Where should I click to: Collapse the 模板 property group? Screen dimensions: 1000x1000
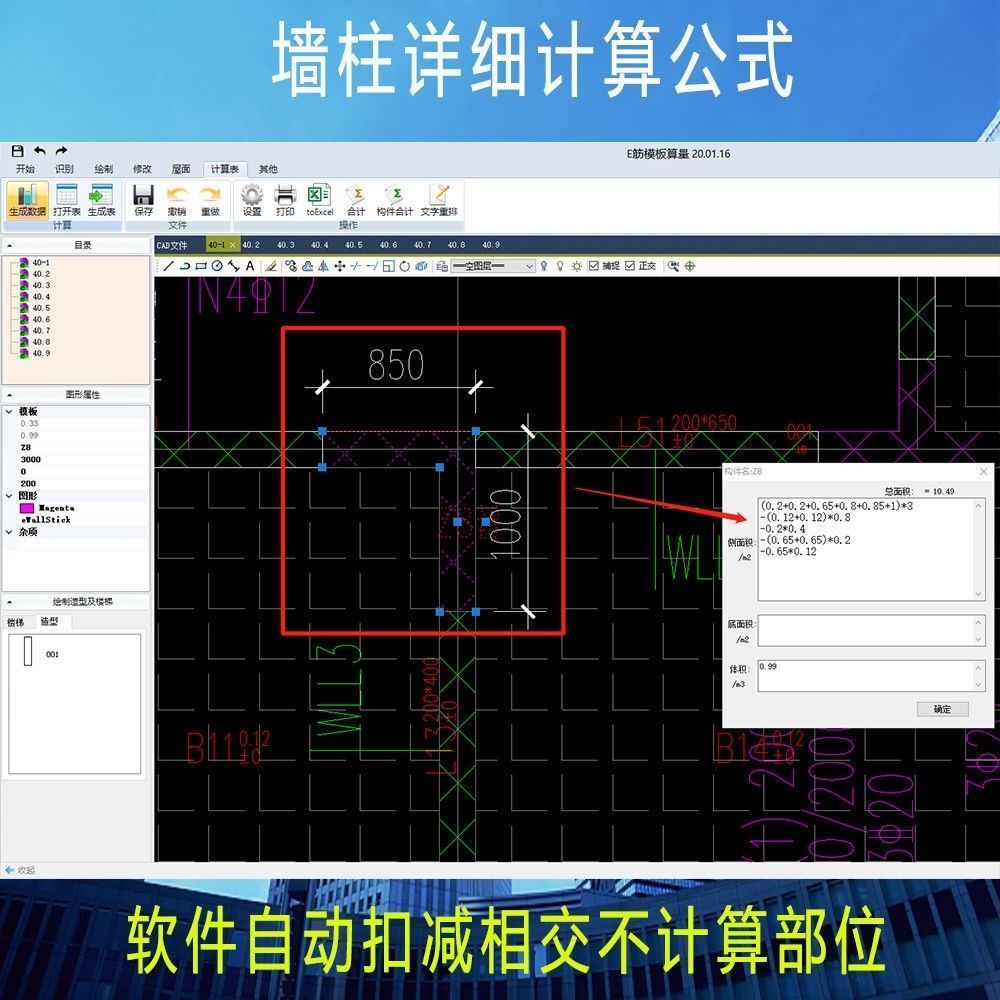tap(10, 411)
